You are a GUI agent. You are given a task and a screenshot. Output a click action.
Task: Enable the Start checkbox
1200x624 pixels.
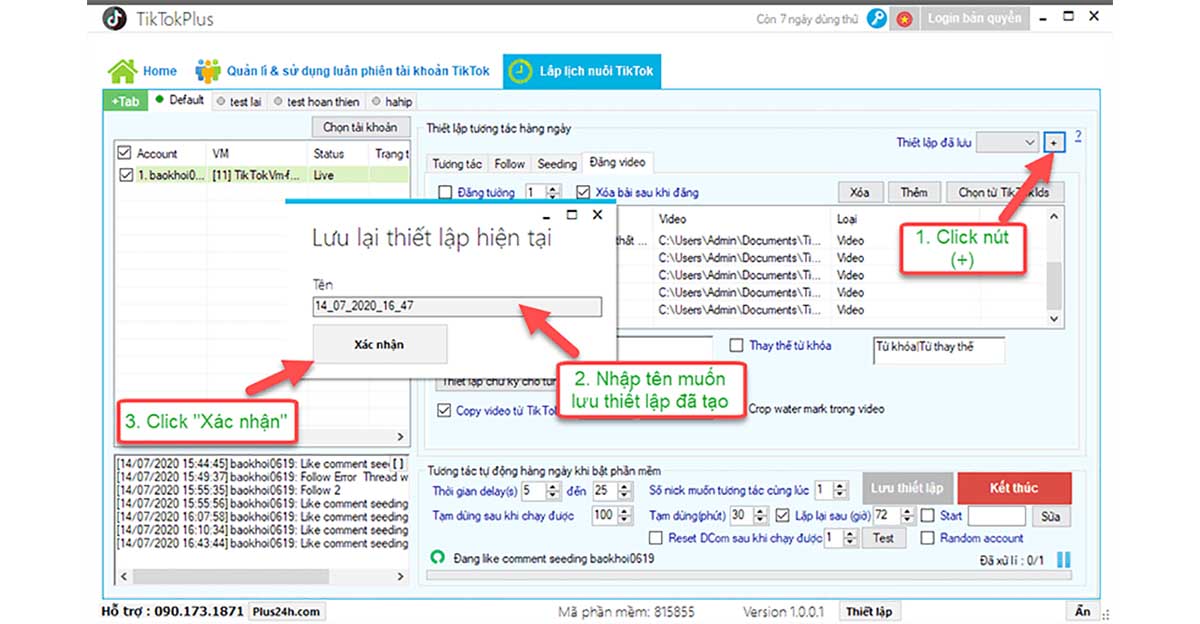(x=927, y=516)
